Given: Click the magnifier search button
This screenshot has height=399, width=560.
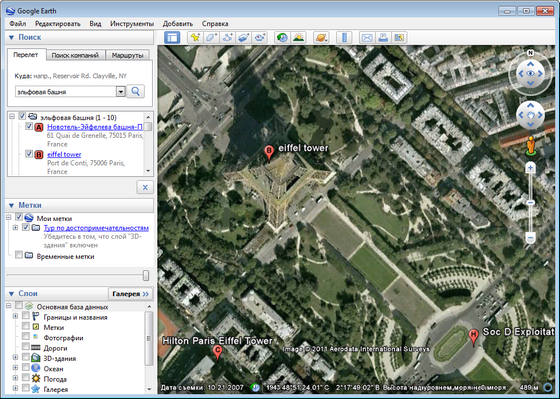Looking at the screenshot, I should tap(136, 91).
